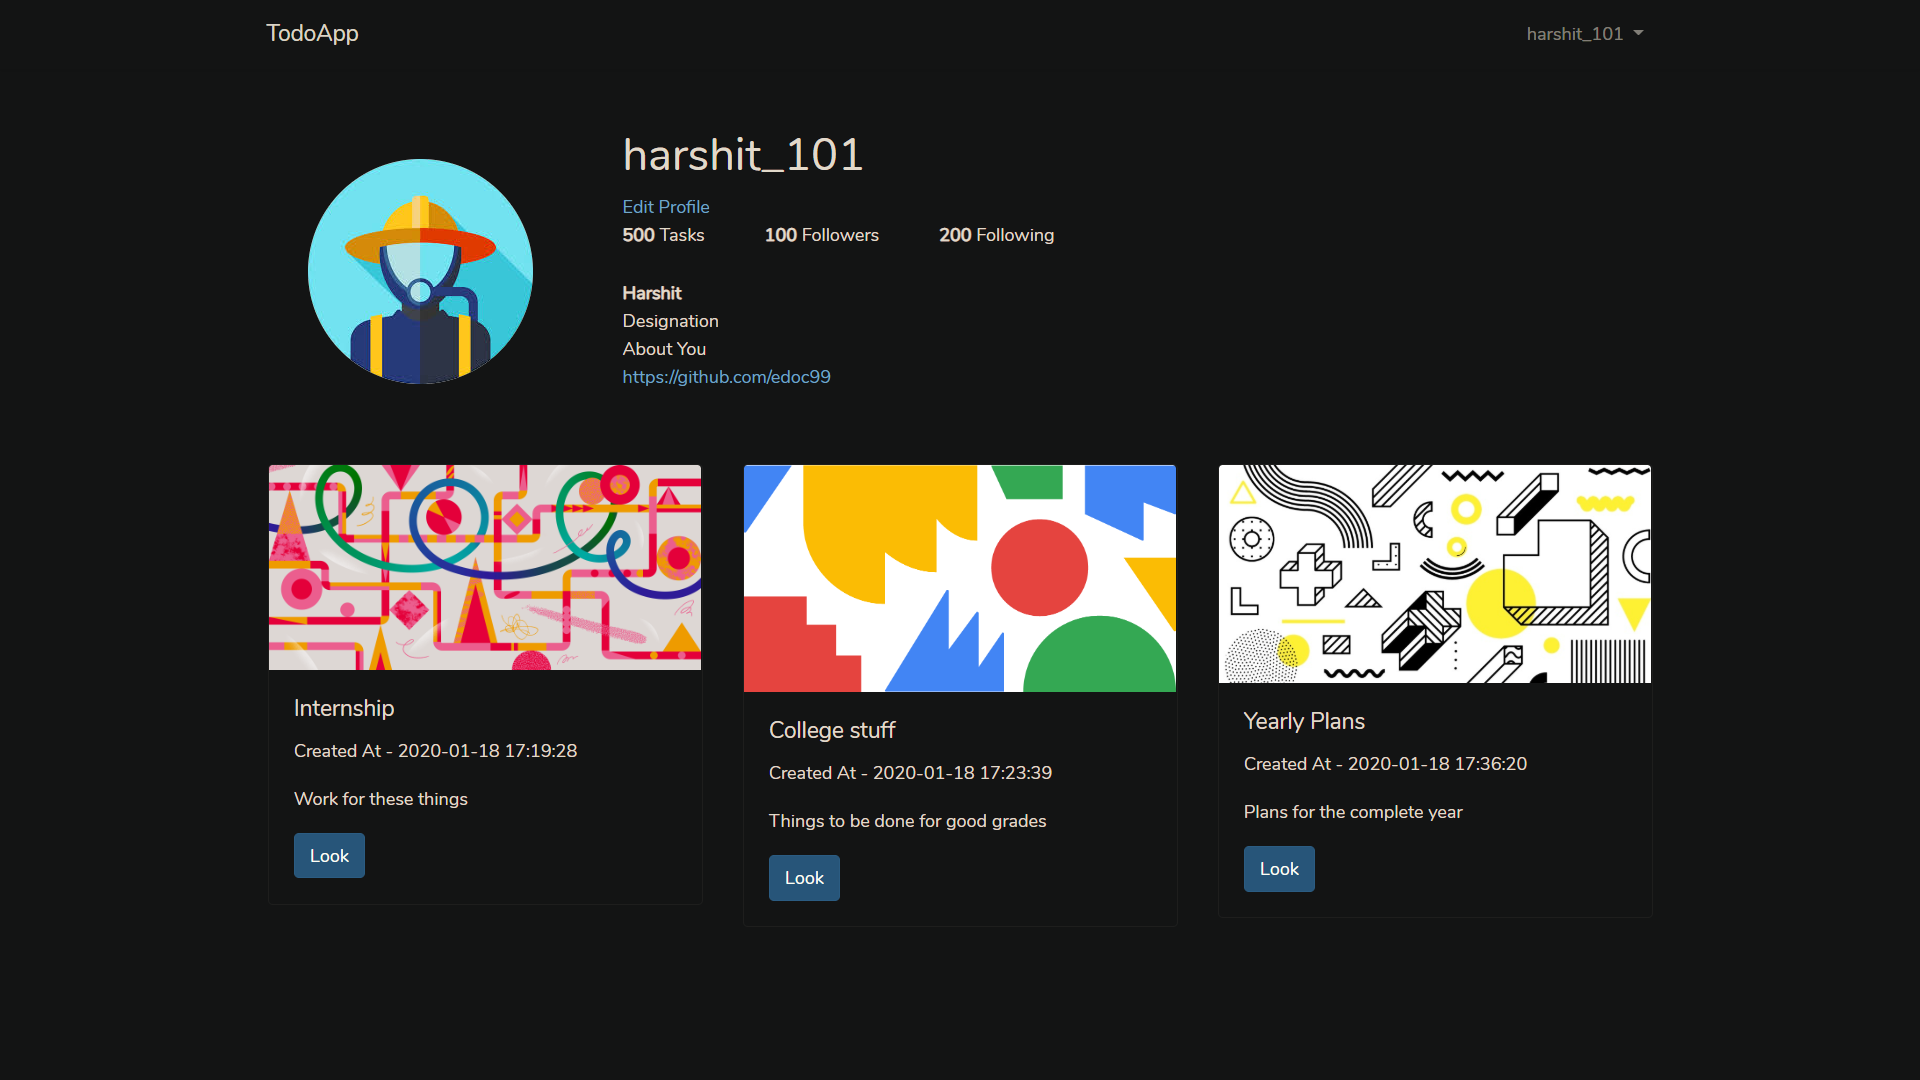This screenshot has width=1920, height=1080.
Task: Visit the github.com/edoc99 link
Action: pos(726,377)
